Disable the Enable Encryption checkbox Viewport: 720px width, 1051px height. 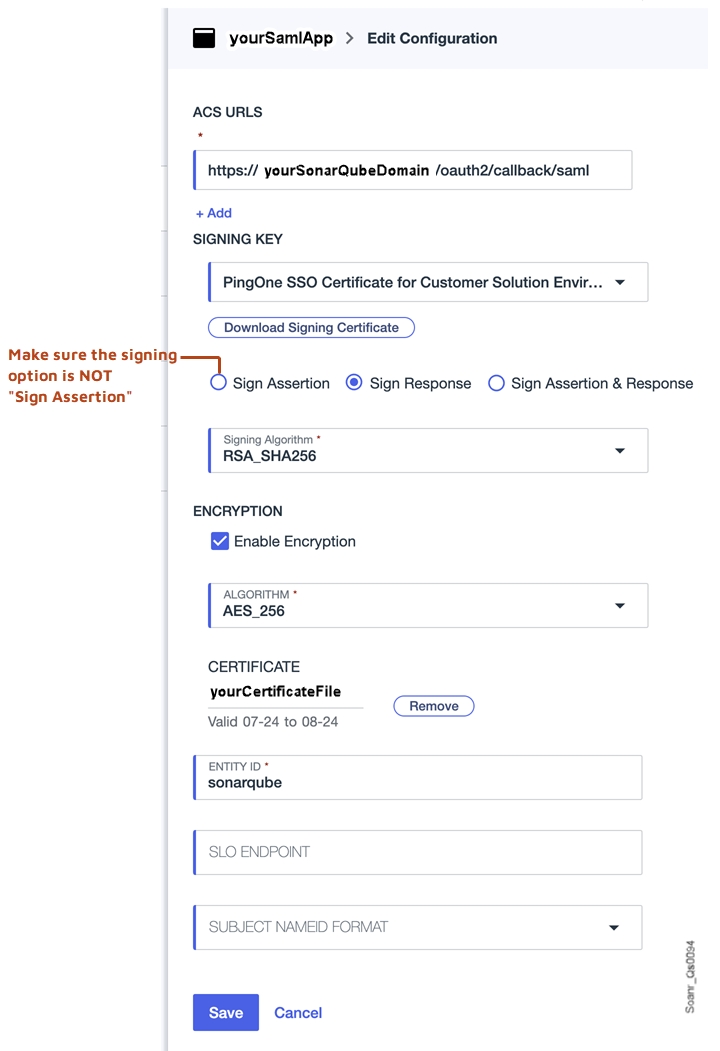[220, 541]
